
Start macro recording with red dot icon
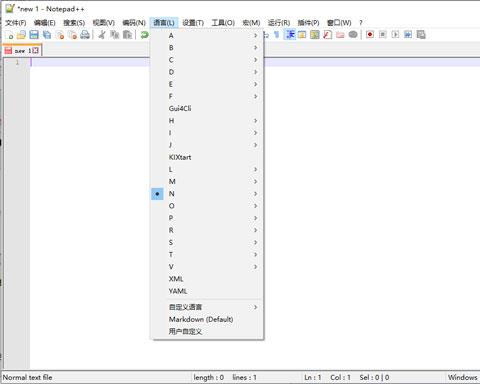(x=370, y=34)
